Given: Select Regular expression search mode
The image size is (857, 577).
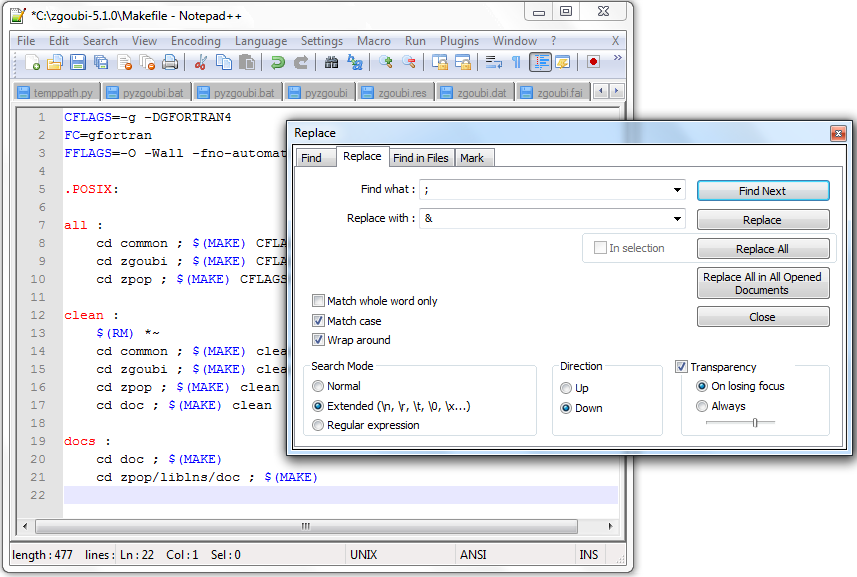Looking at the screenshot, I should click(319, 425).
